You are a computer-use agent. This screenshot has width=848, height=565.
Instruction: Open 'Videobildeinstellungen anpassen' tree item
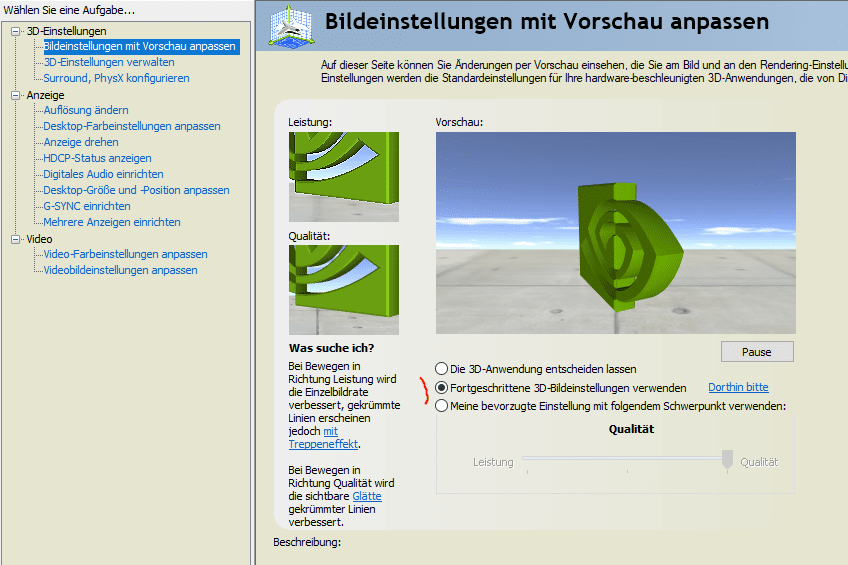click(121, 270)
